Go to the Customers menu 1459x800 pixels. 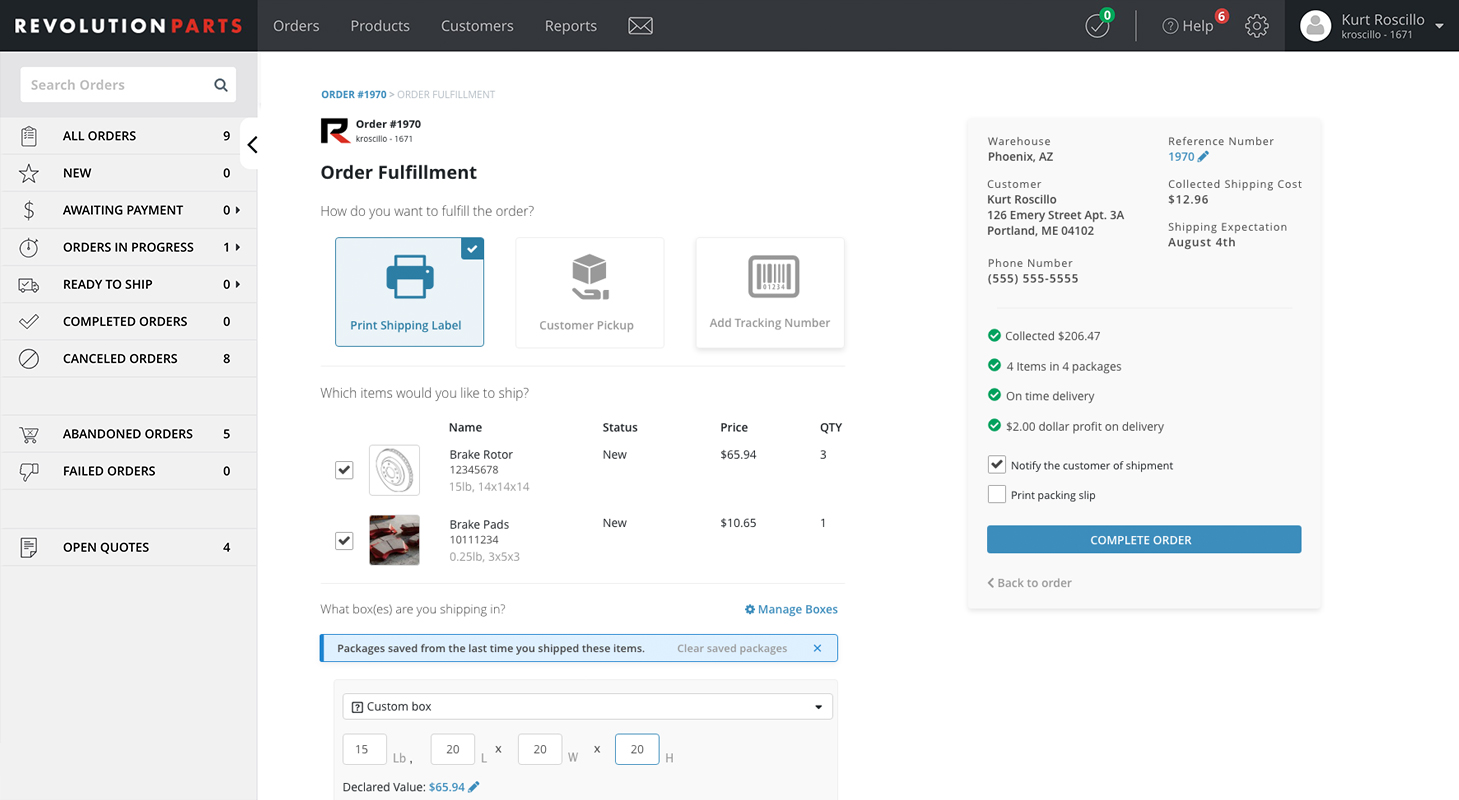point(477,26)
